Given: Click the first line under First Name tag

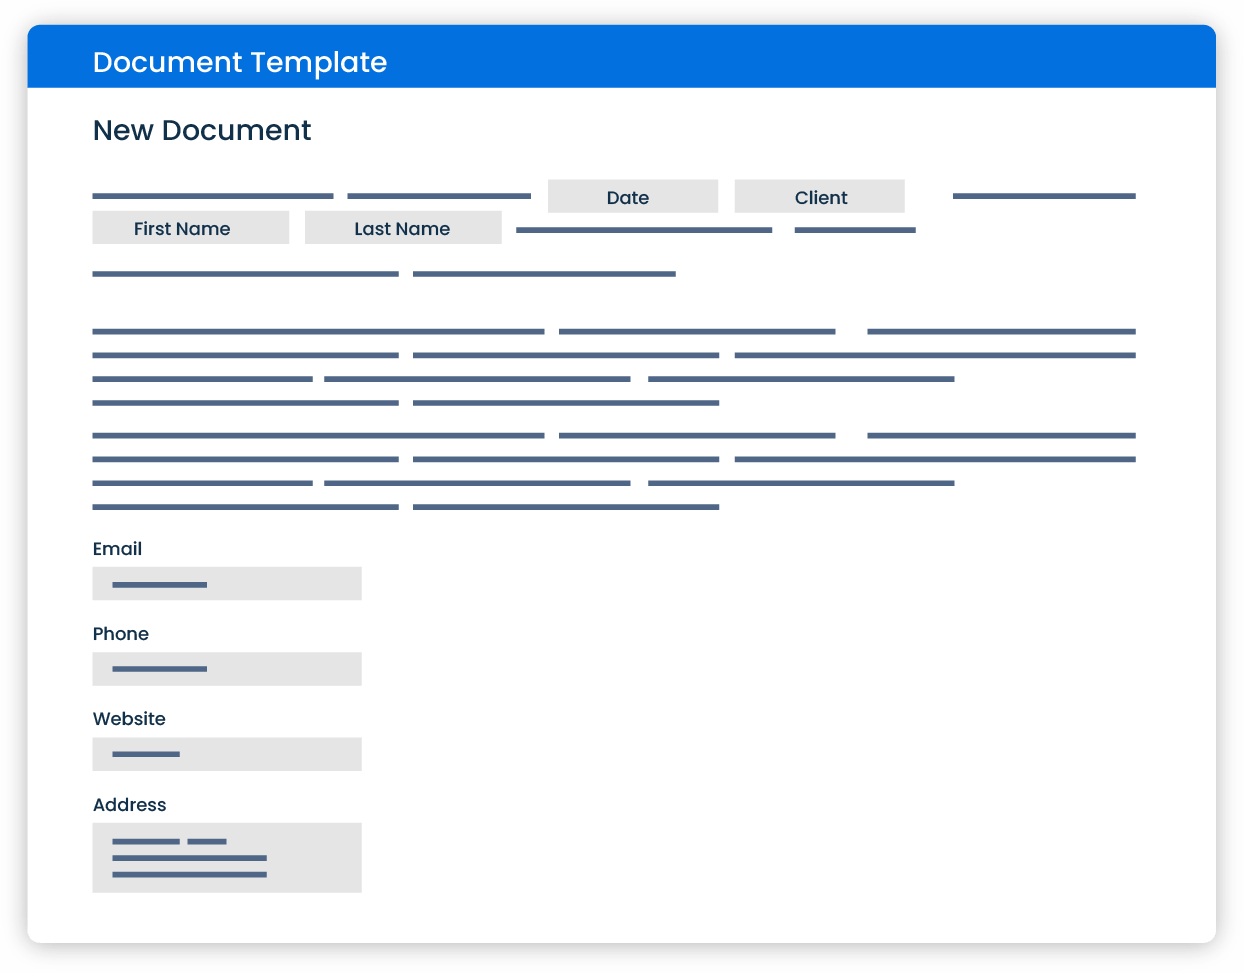Looking at the screenshot, I should 245,273.
